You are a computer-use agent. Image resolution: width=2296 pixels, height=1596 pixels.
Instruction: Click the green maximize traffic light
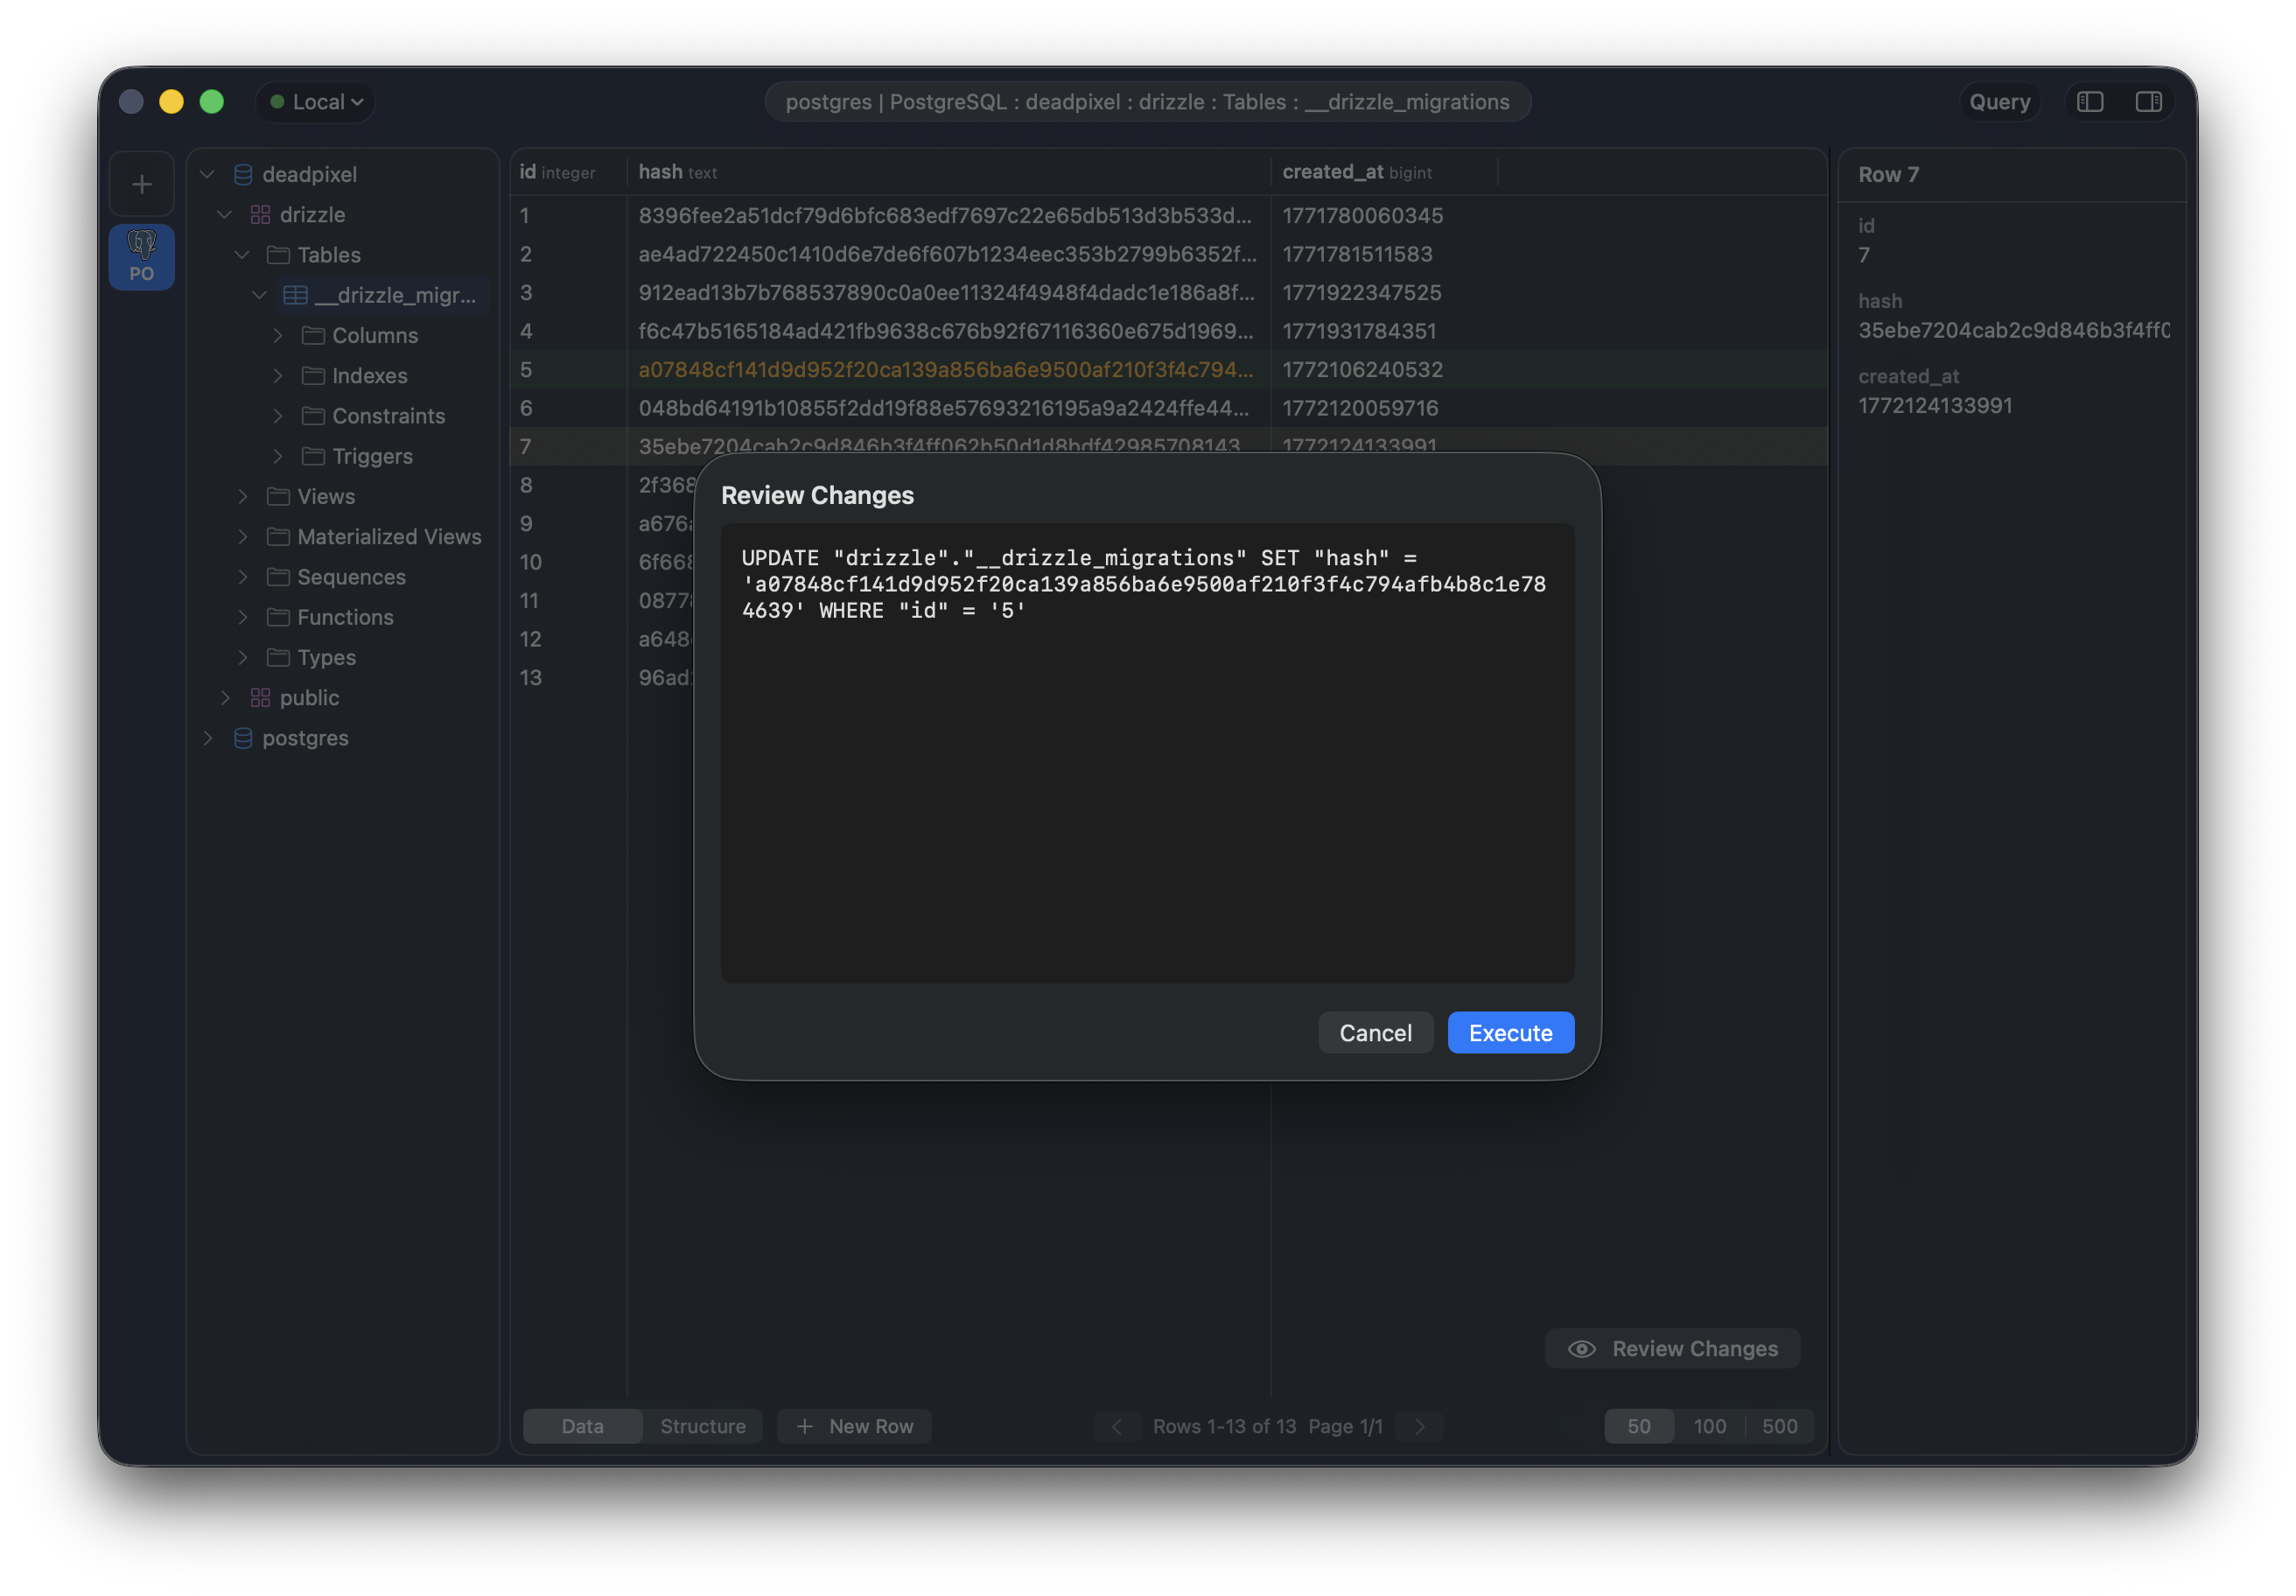[x=211, y=101]
